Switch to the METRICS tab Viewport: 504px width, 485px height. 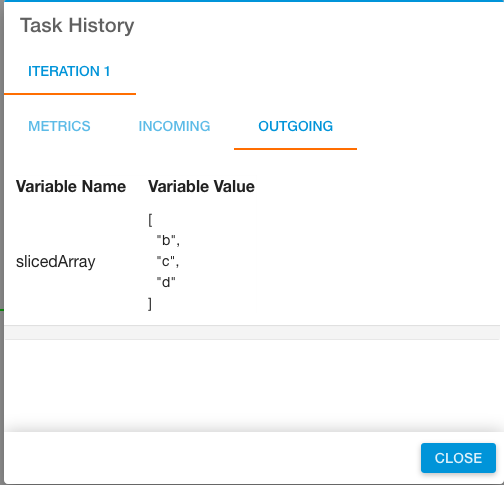point(59,126)
